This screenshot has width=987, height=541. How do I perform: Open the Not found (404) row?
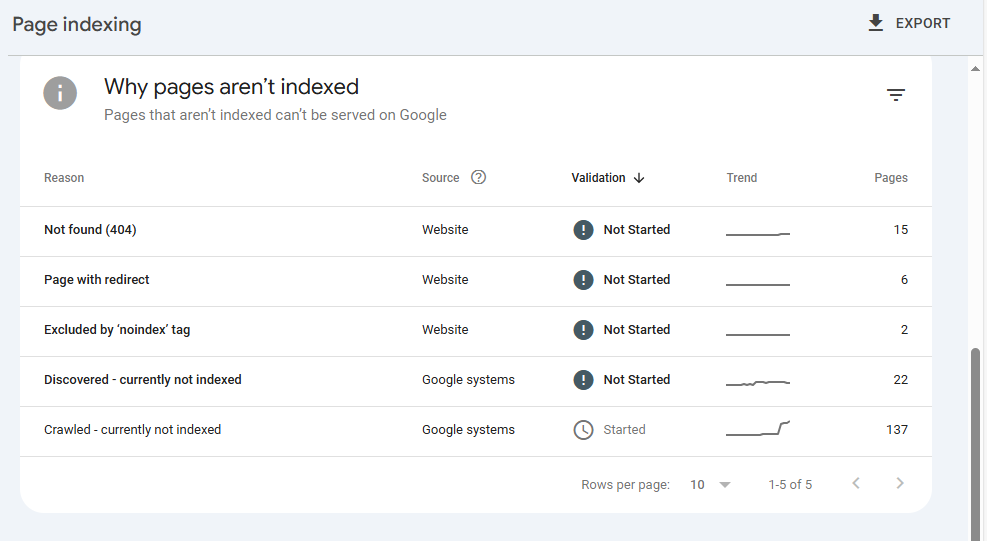pyautogui.click(x=90, y=230)
